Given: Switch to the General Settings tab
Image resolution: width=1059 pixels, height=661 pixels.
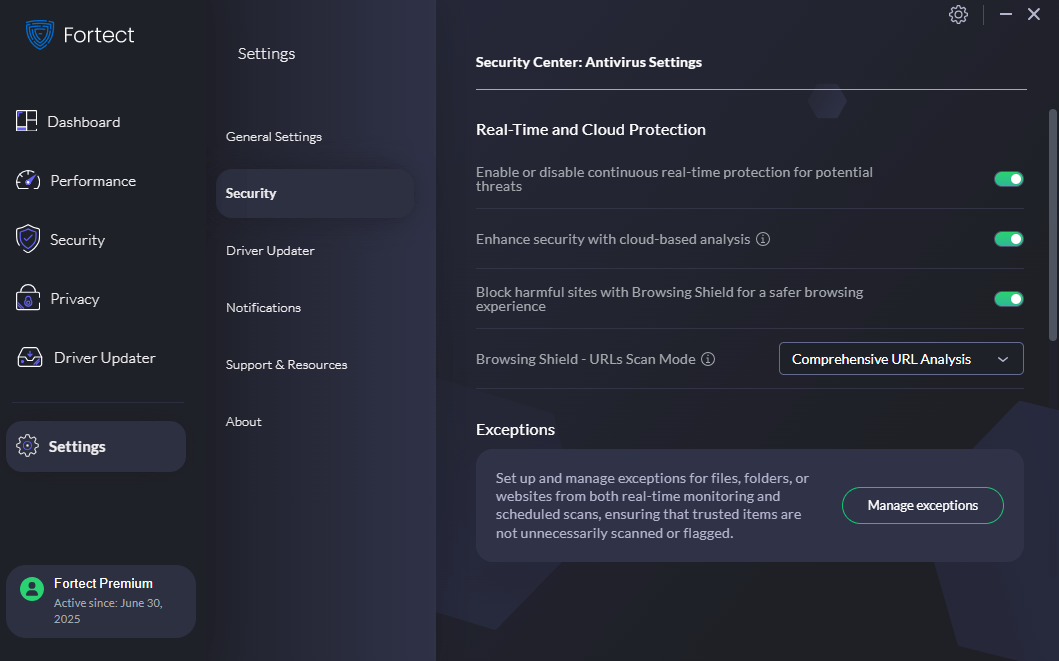Looking at the screenshot, I should click(274, 136).
